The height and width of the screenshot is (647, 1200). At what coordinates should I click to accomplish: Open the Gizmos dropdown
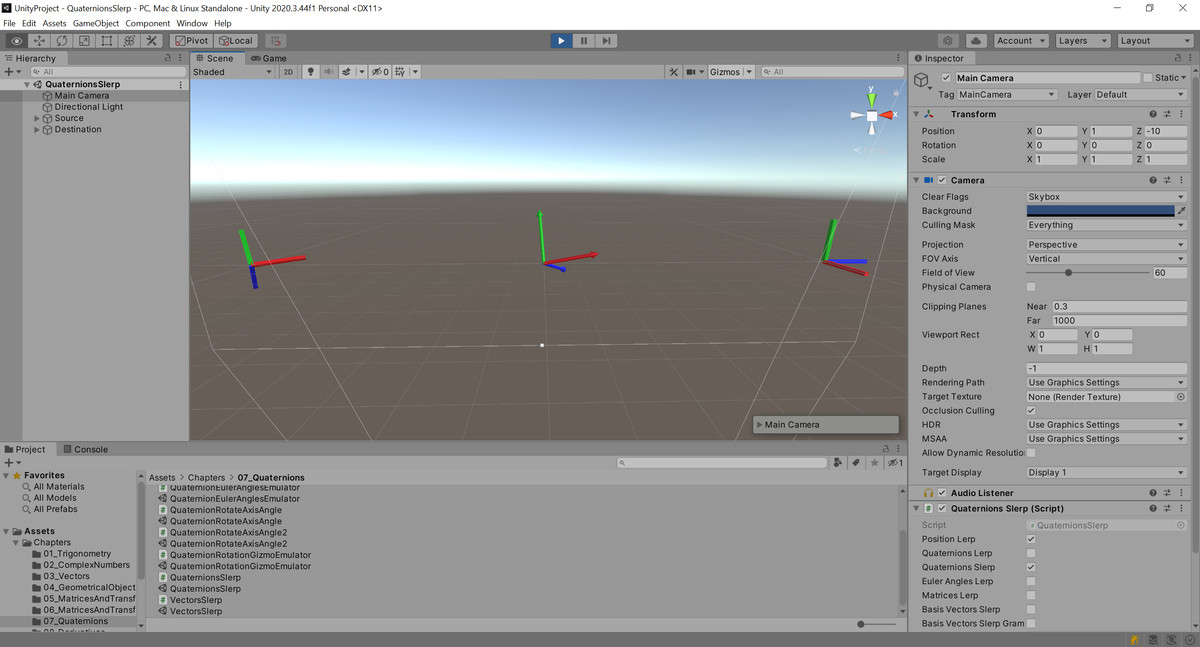pos(730,72)
